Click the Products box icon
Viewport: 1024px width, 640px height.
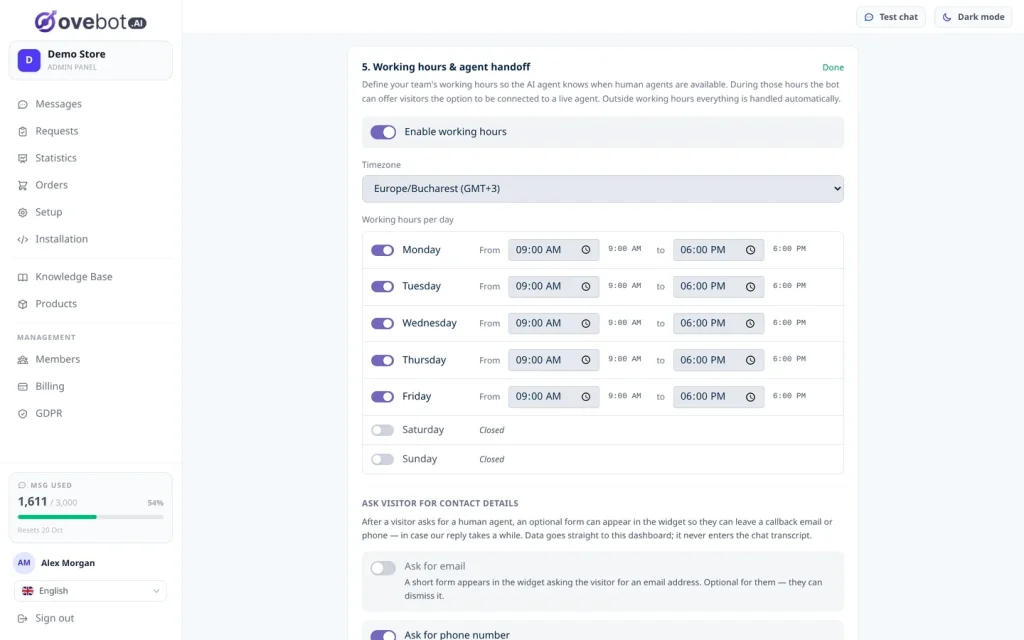tap(23, 304)
